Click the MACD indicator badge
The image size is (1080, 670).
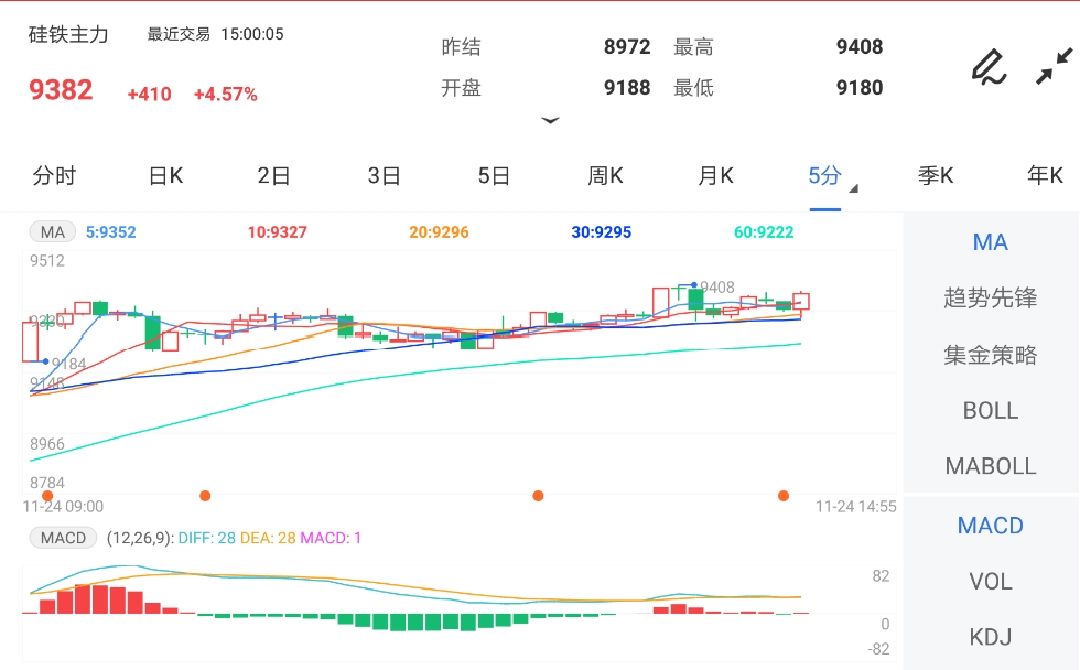coord(63,538)
